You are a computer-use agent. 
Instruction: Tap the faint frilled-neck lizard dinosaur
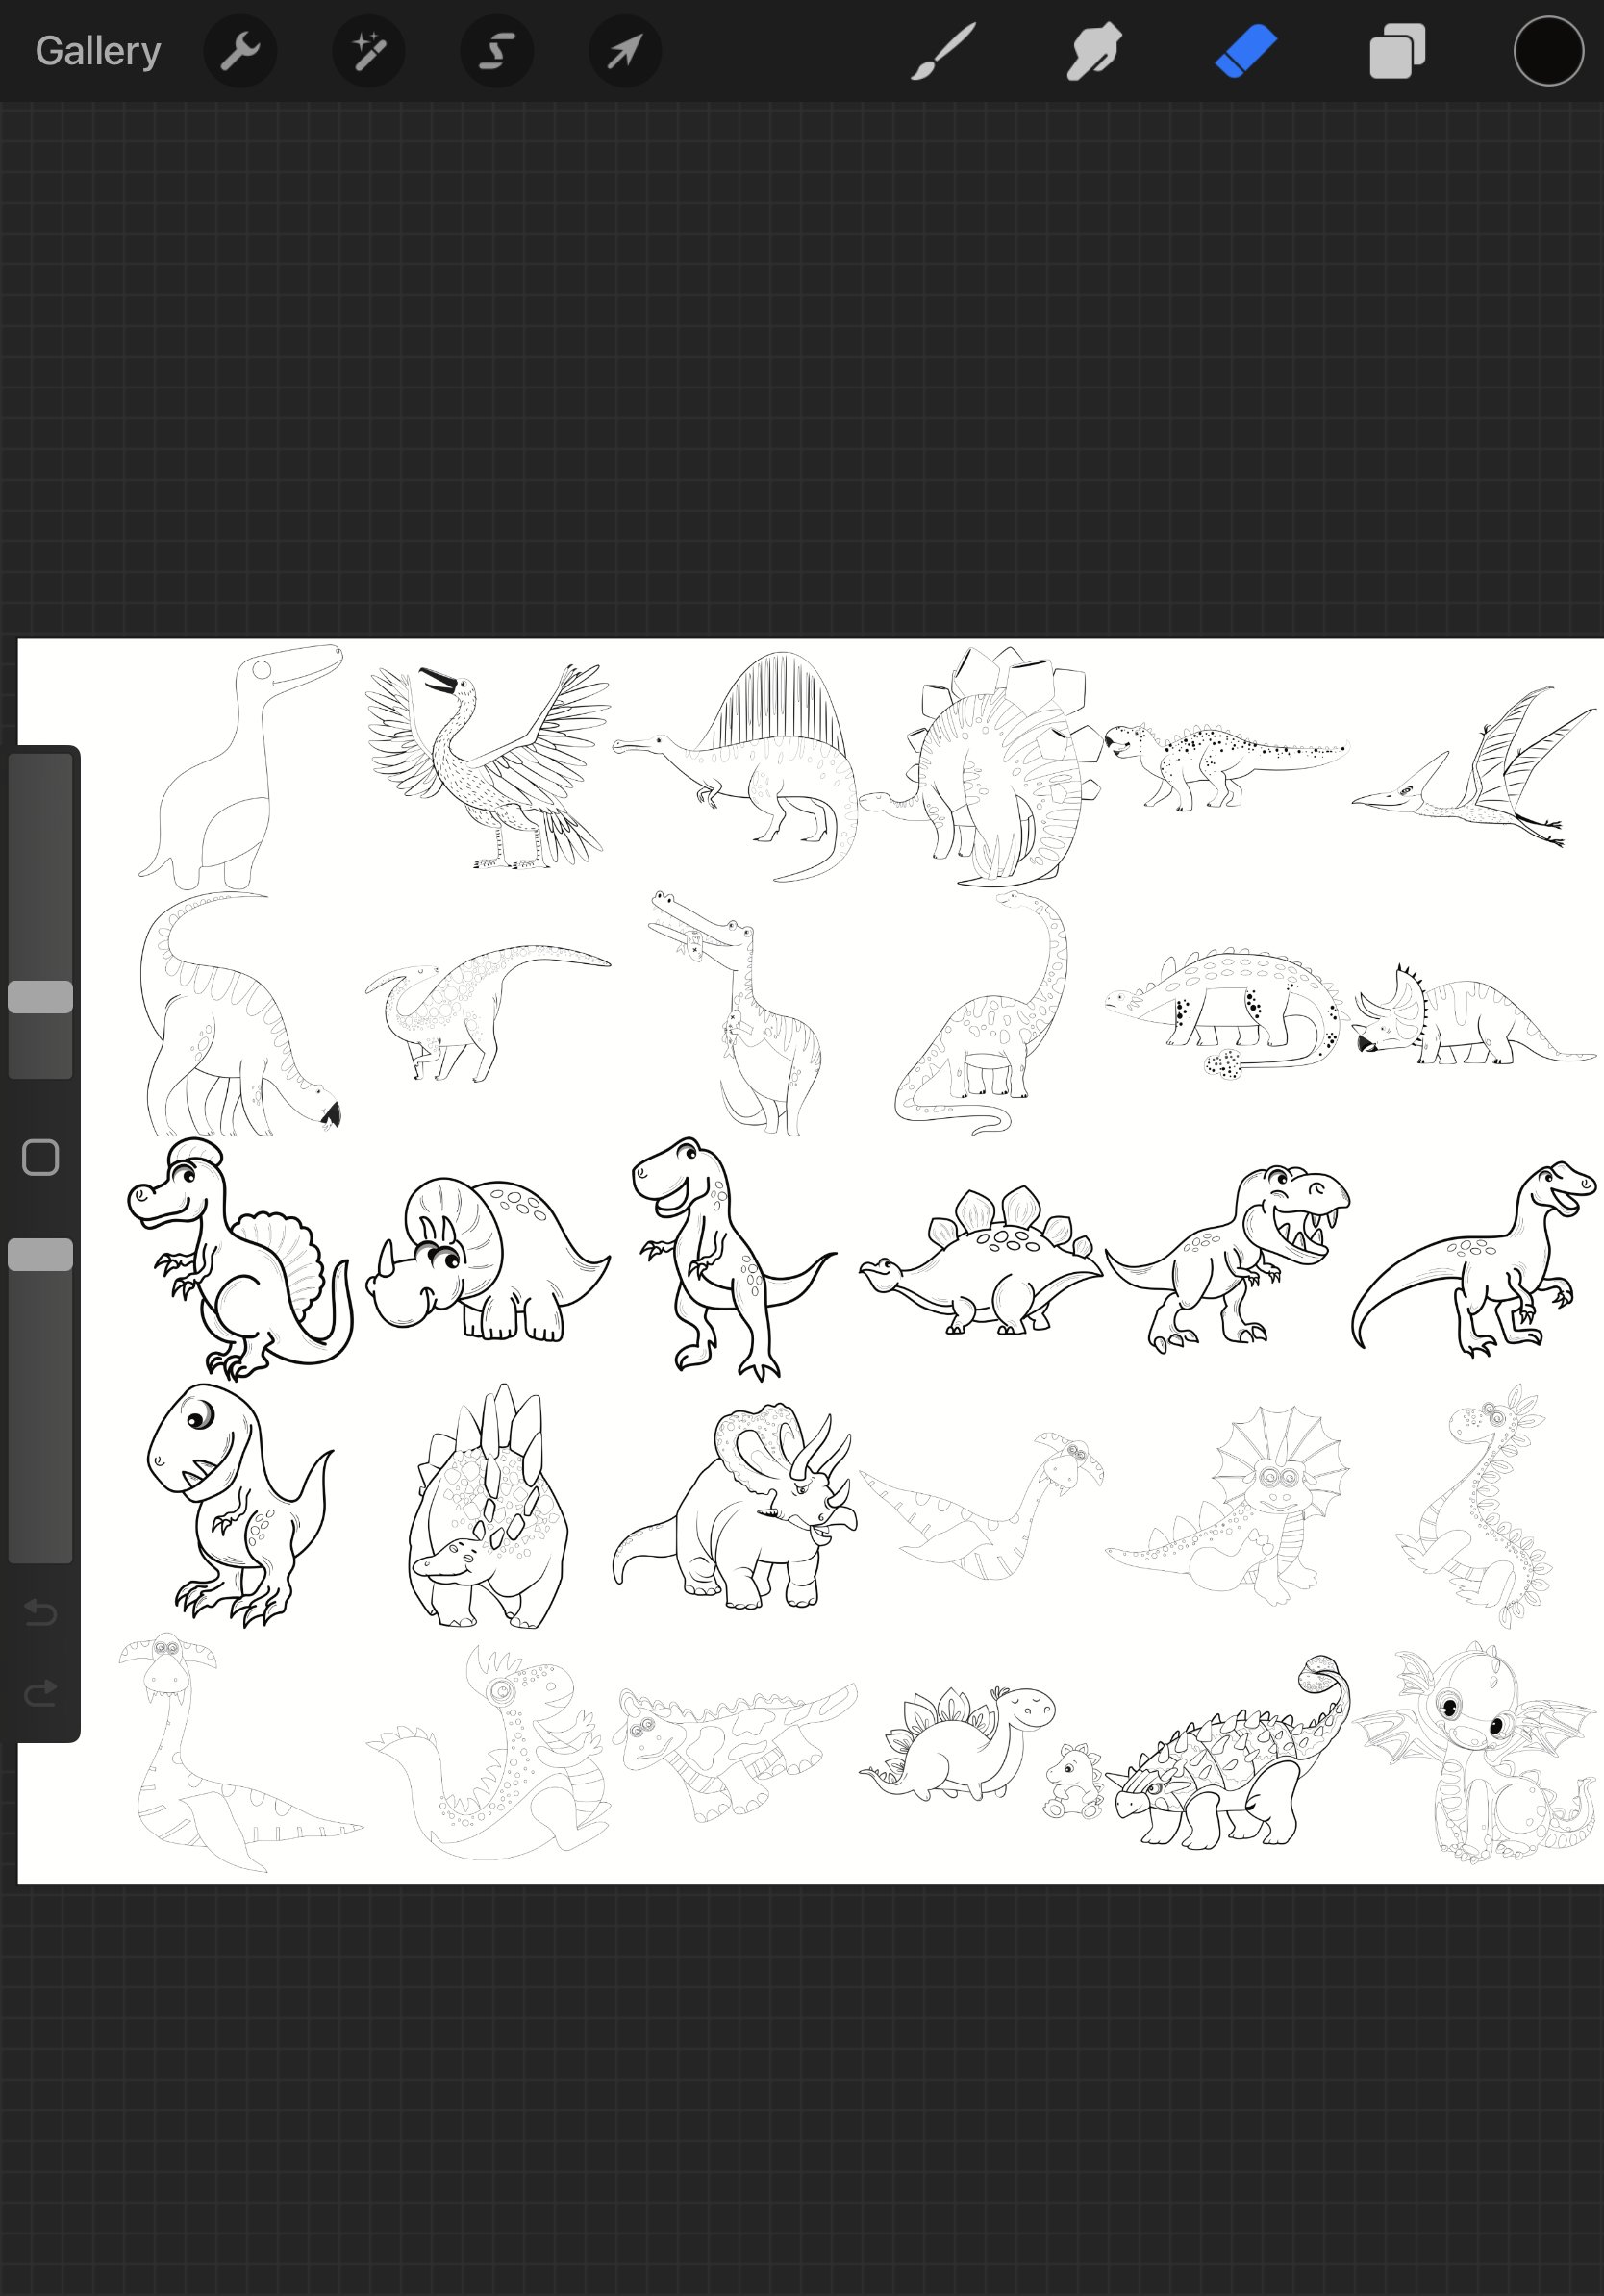[x=1228, y=1506]
